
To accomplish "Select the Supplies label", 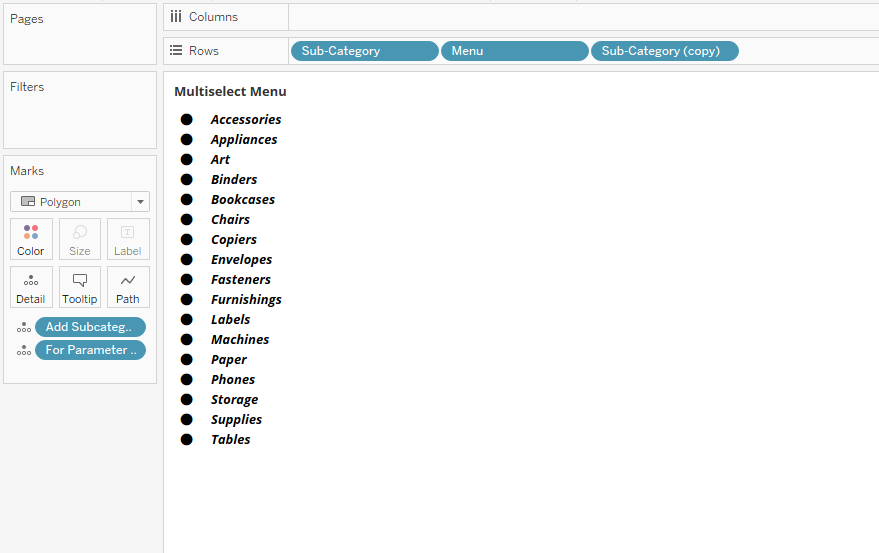I will 236,420.
